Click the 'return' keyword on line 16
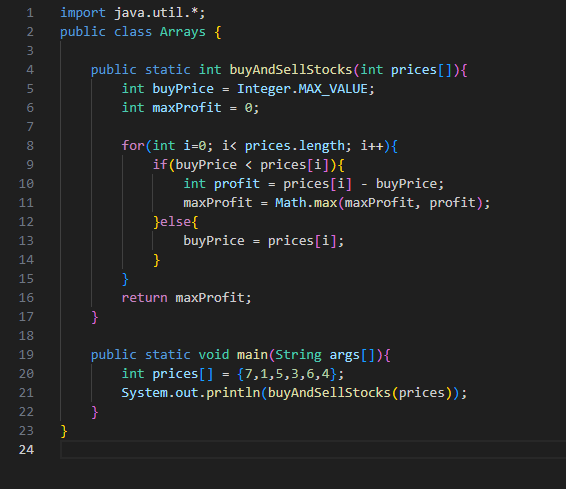Image resolution: width=566 pixels, height=489 pixels. click(144, 298)
